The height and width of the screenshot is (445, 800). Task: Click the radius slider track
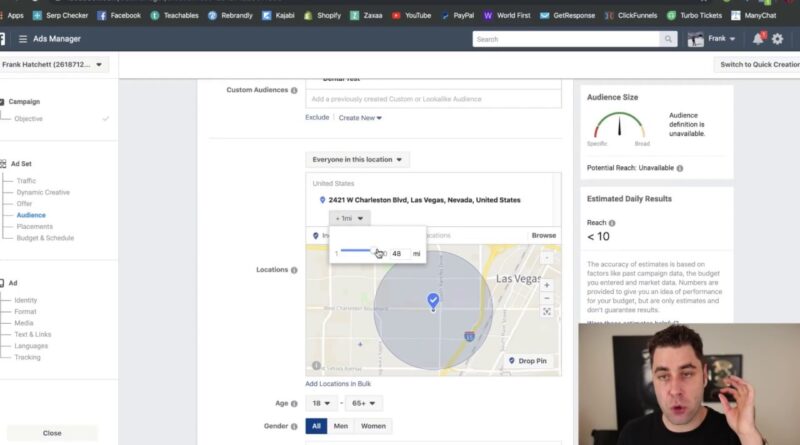pyautogui.click(x=361, y=251)
